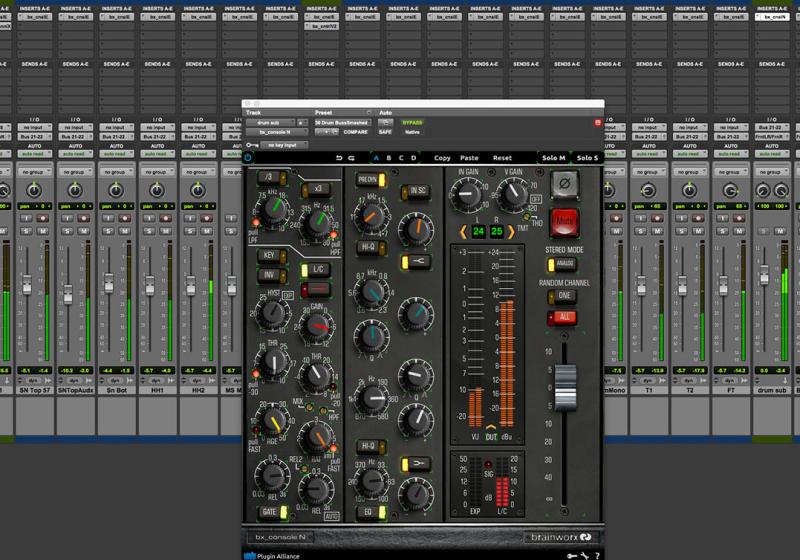This screenshot has height=560, width=800.
Task: Open no input selector on FT track
Action: [730, 128]
